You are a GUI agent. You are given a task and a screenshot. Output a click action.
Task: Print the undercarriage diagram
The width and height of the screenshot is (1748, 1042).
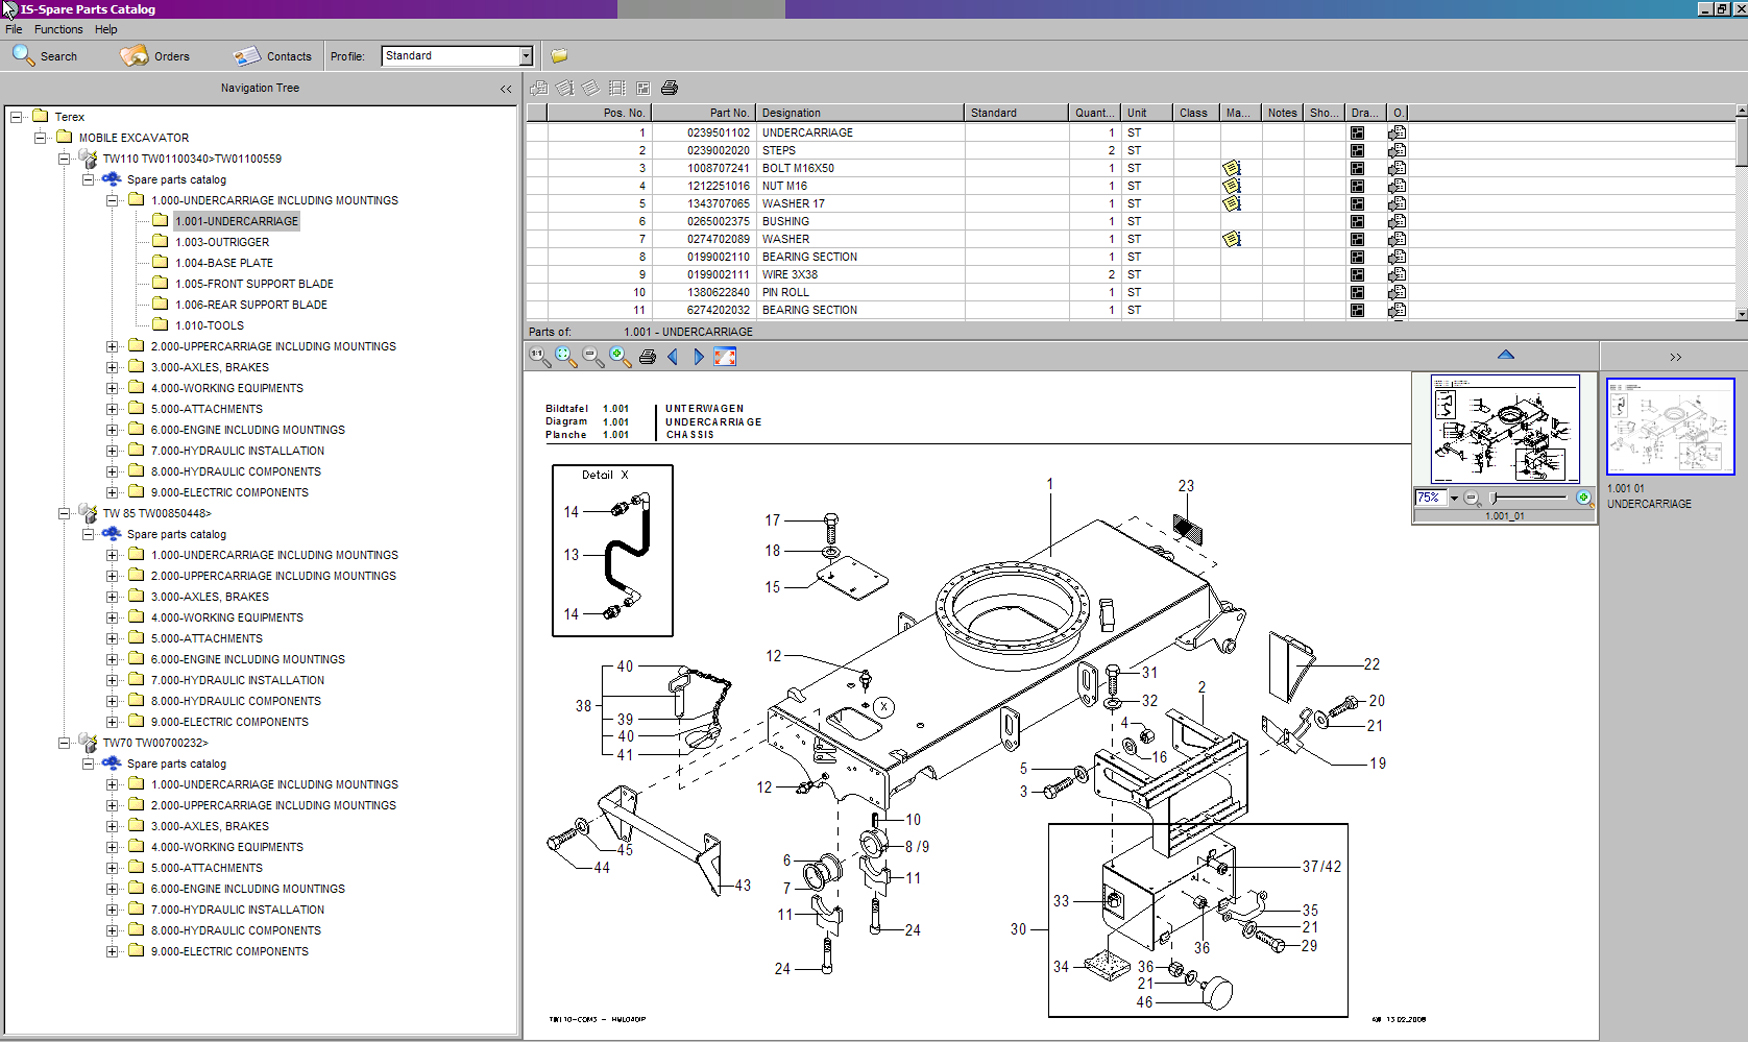(647, 357)
